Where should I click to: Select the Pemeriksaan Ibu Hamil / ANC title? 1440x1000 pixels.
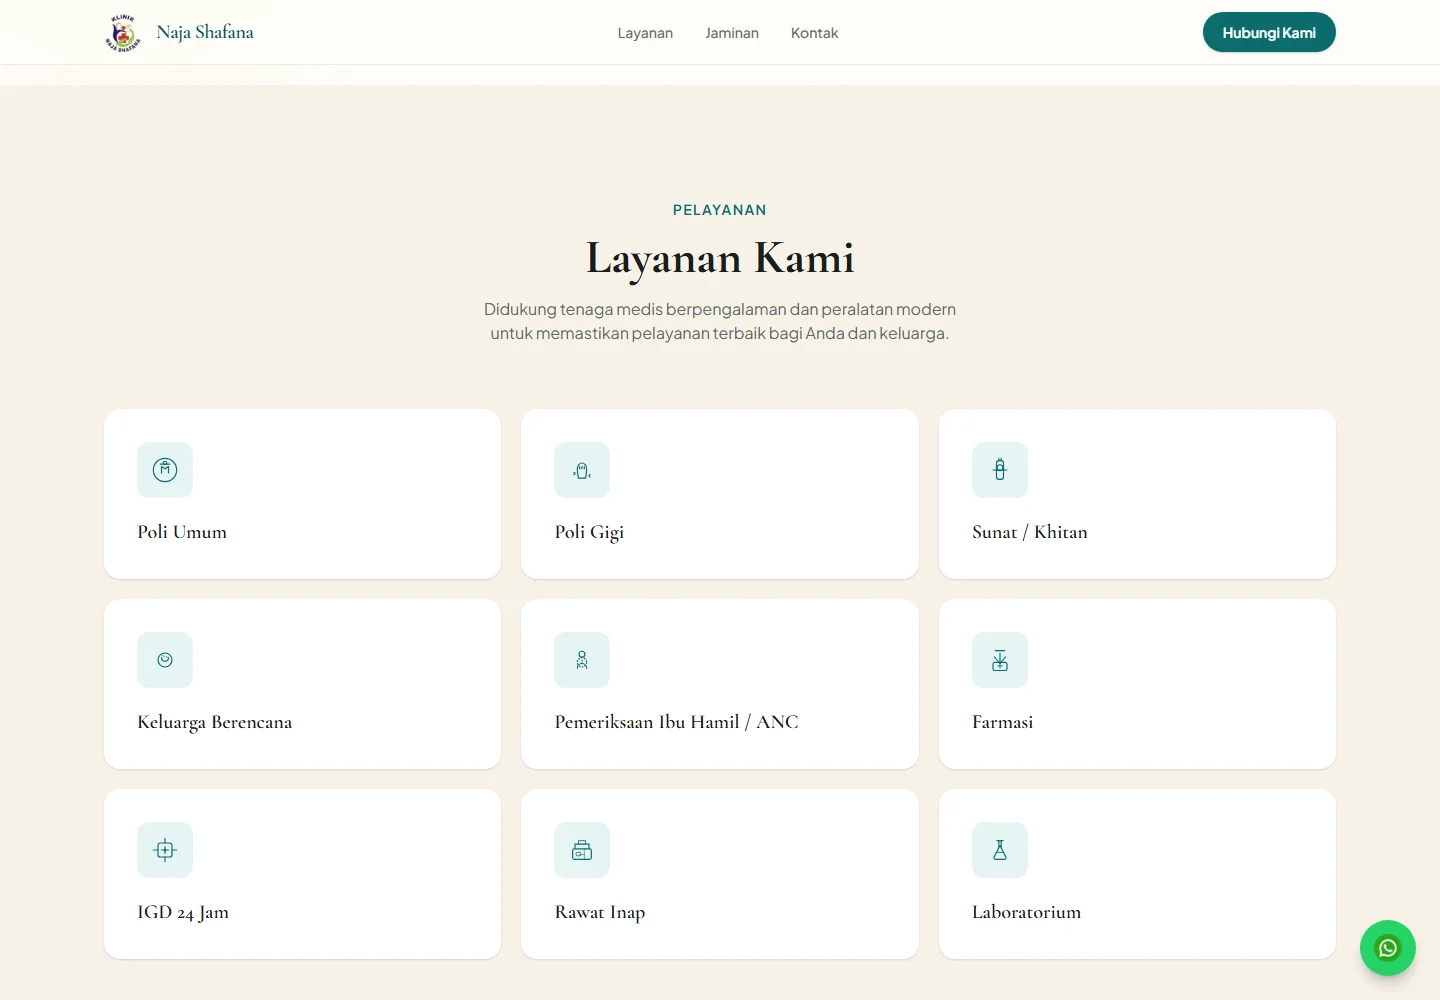(676, 722)
